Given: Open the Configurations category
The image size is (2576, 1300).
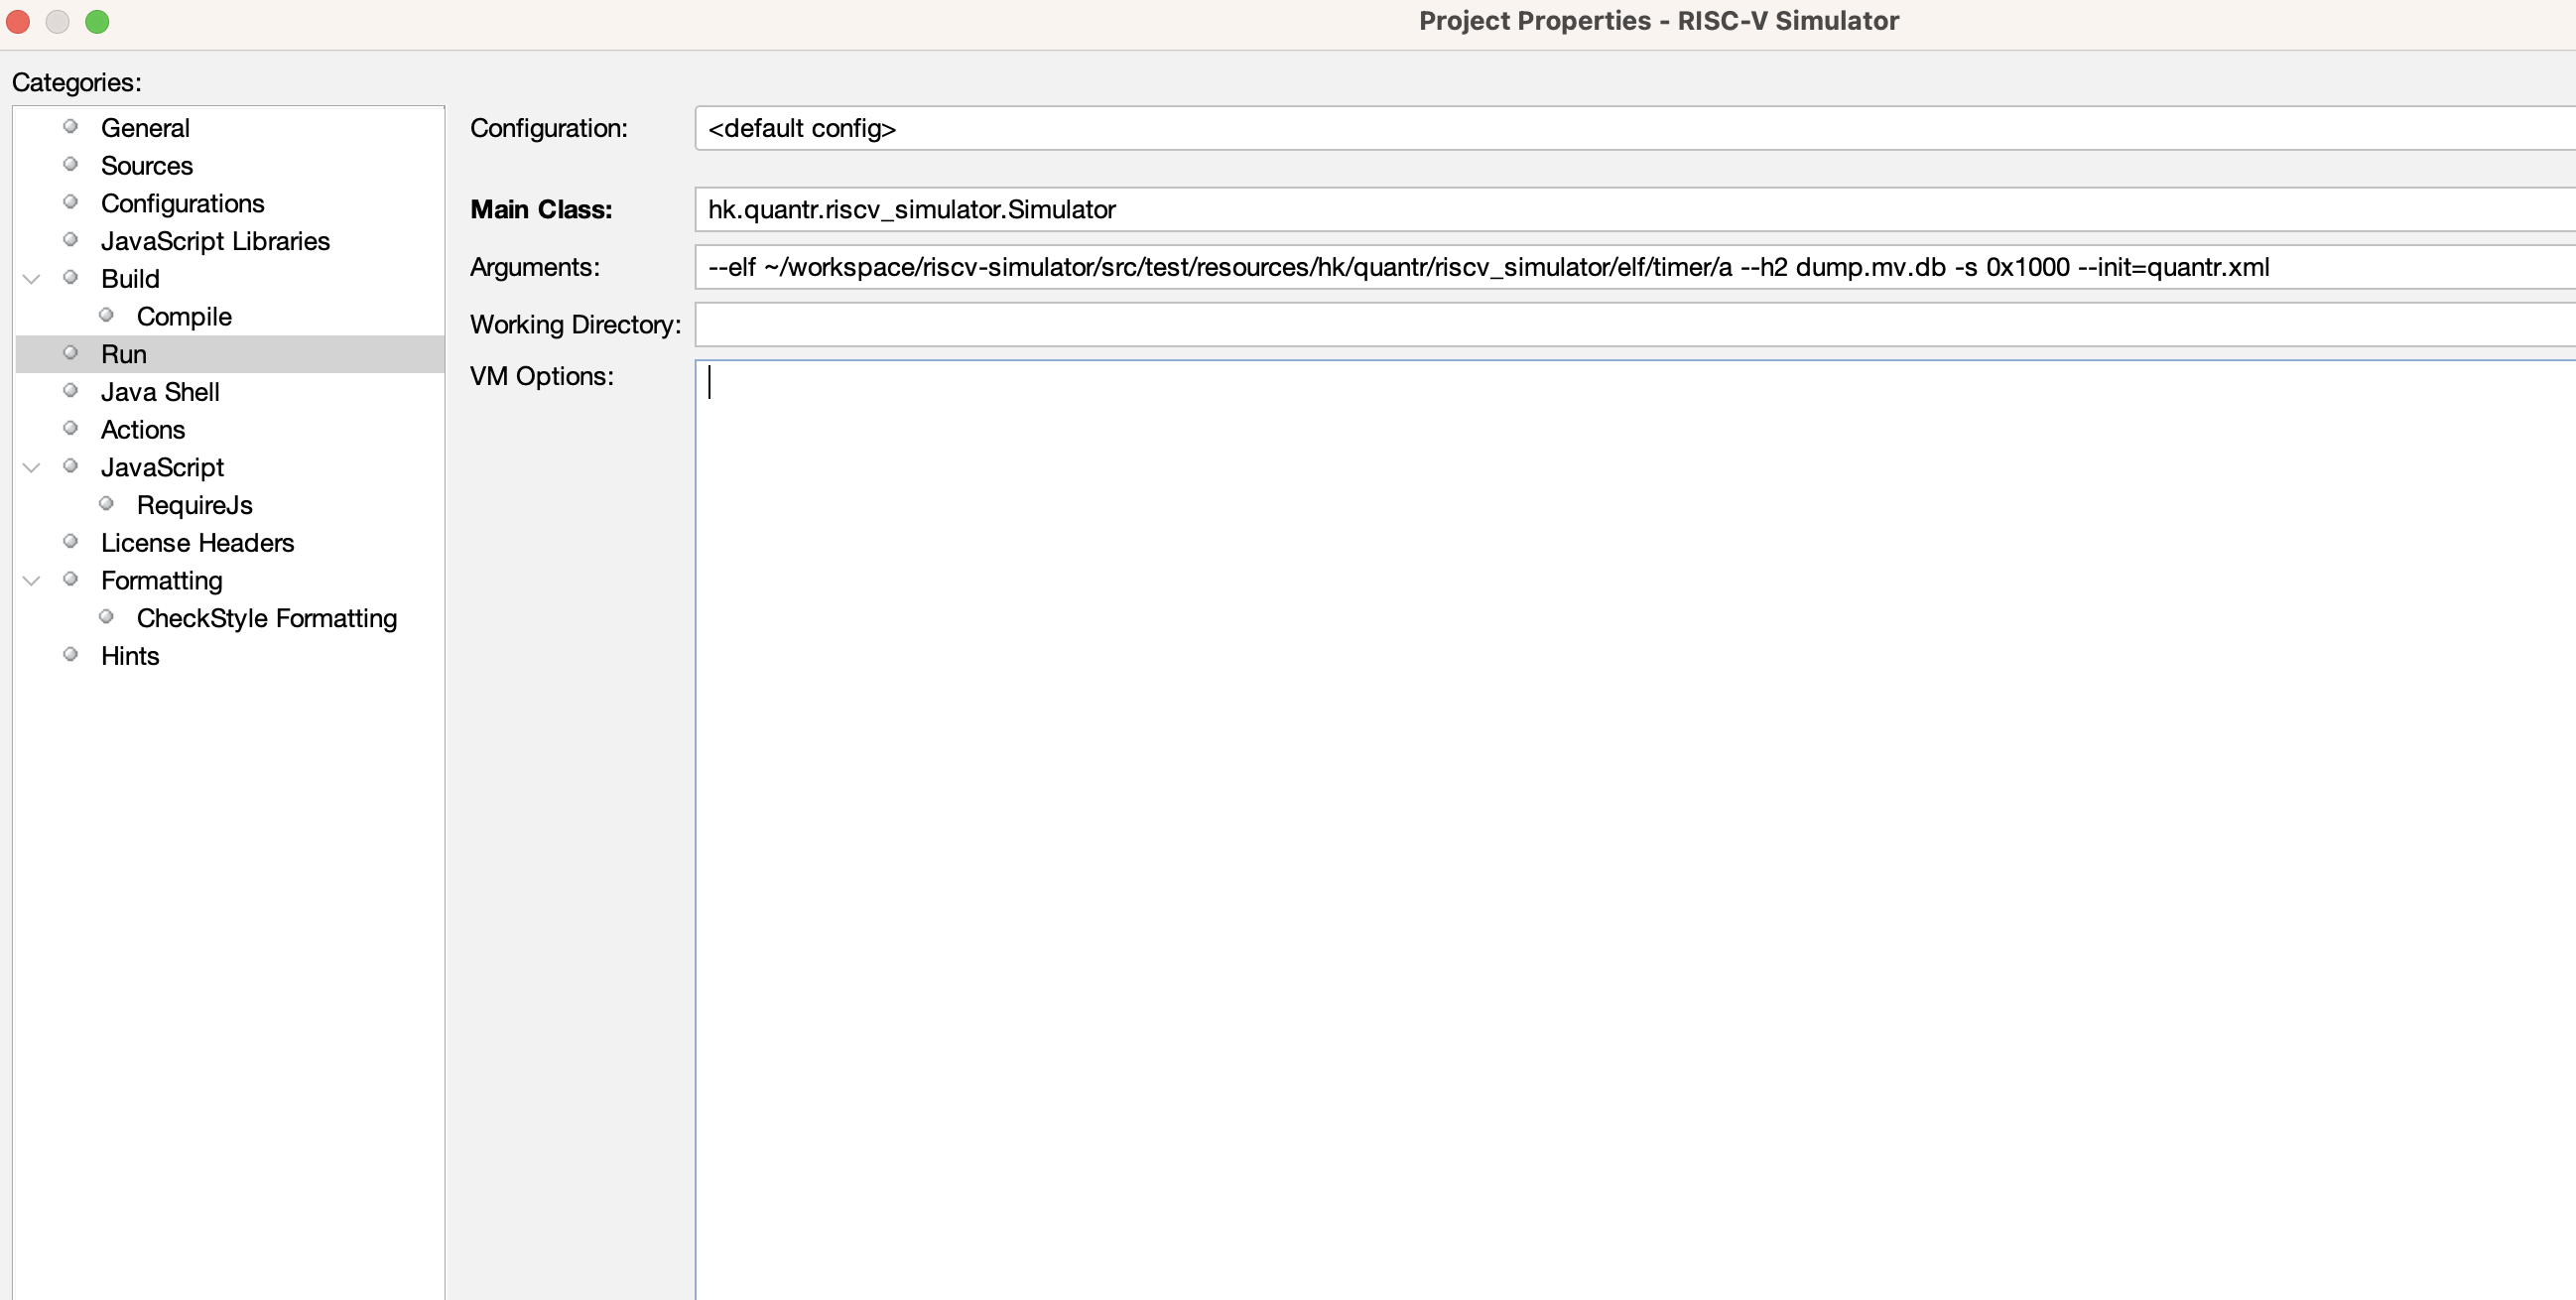Looking at the screenshot, I should pyautogui.click(x=183, y=204).
